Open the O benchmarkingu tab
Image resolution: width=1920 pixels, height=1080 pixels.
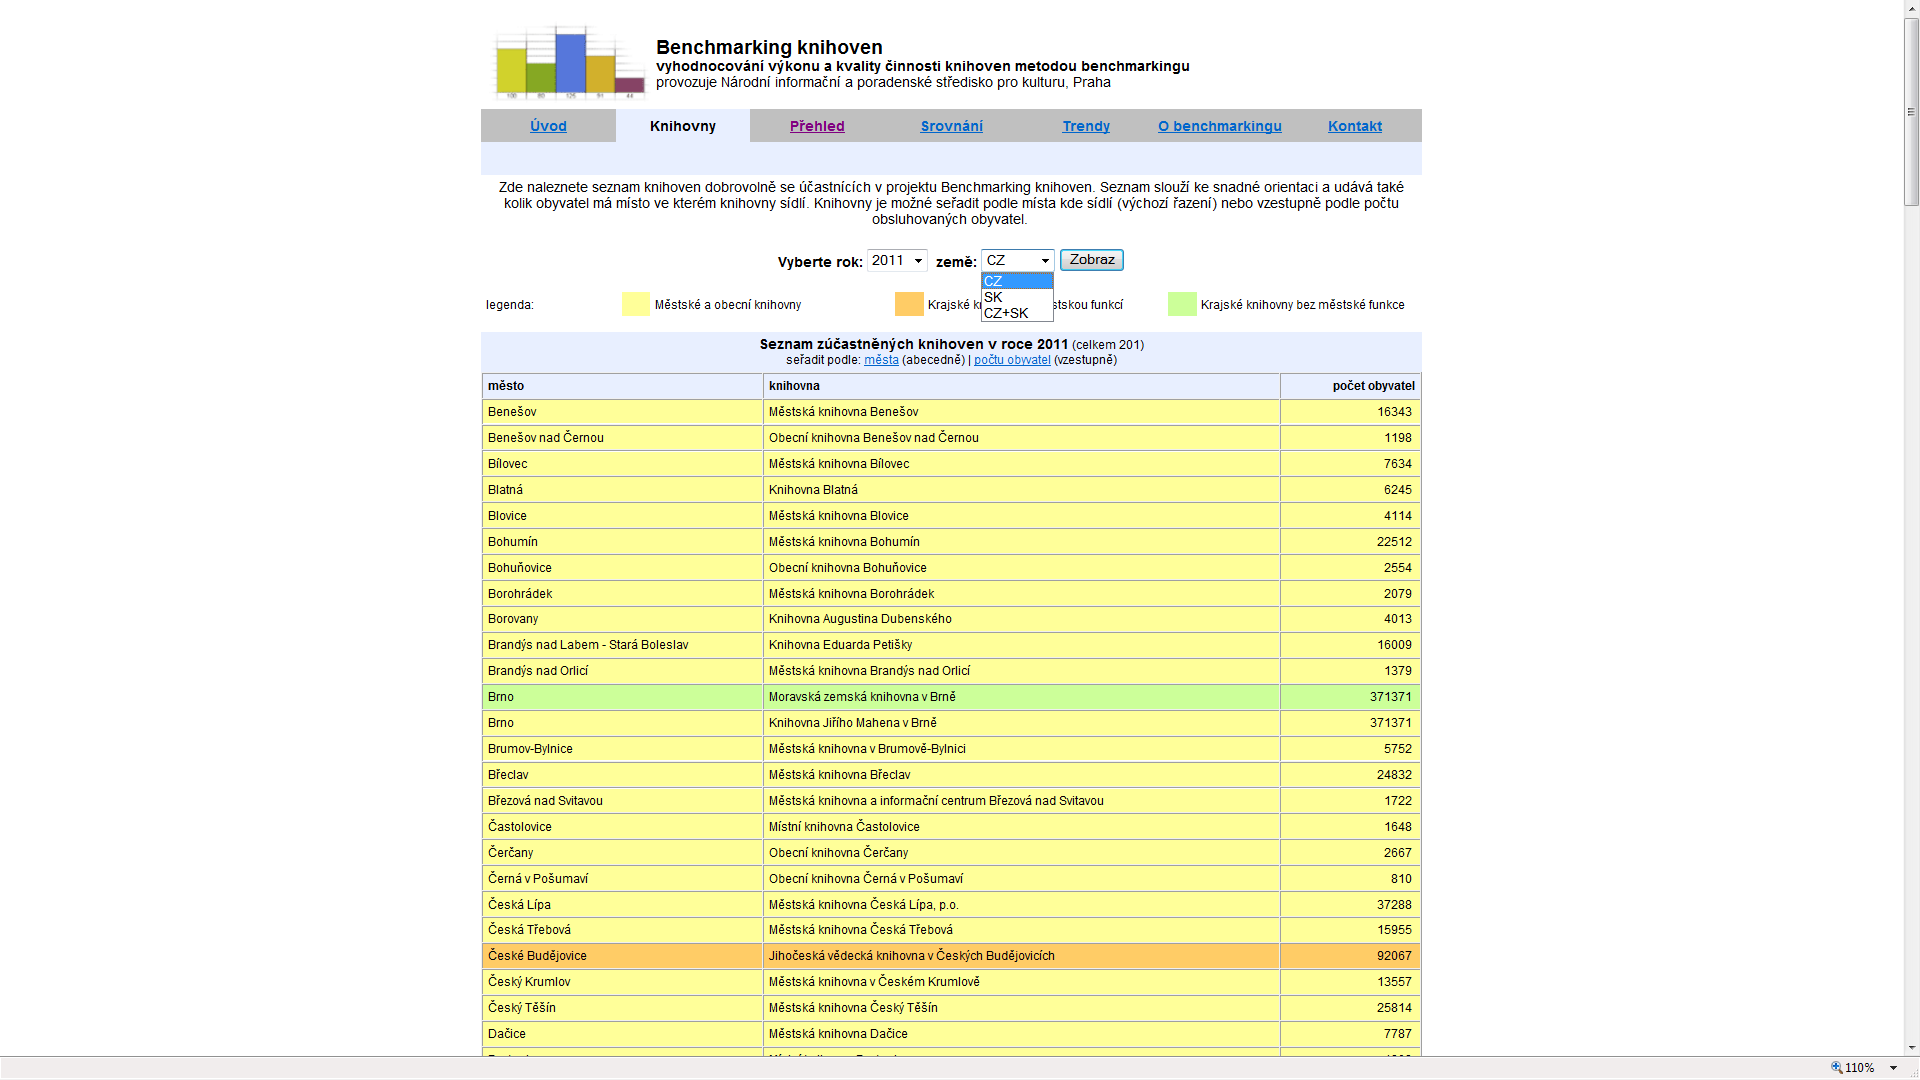click(x=1220, y=126)
